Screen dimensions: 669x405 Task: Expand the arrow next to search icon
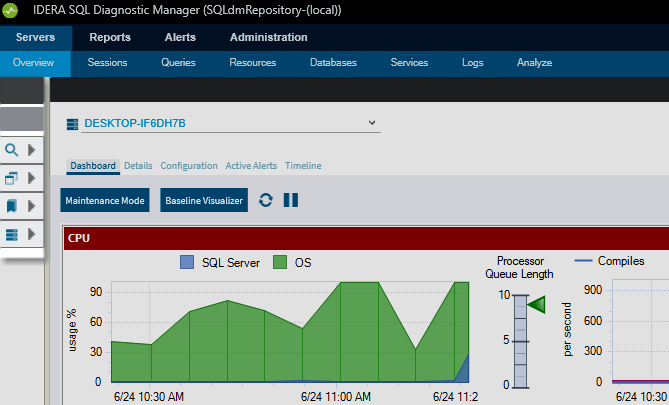(32, 150)
